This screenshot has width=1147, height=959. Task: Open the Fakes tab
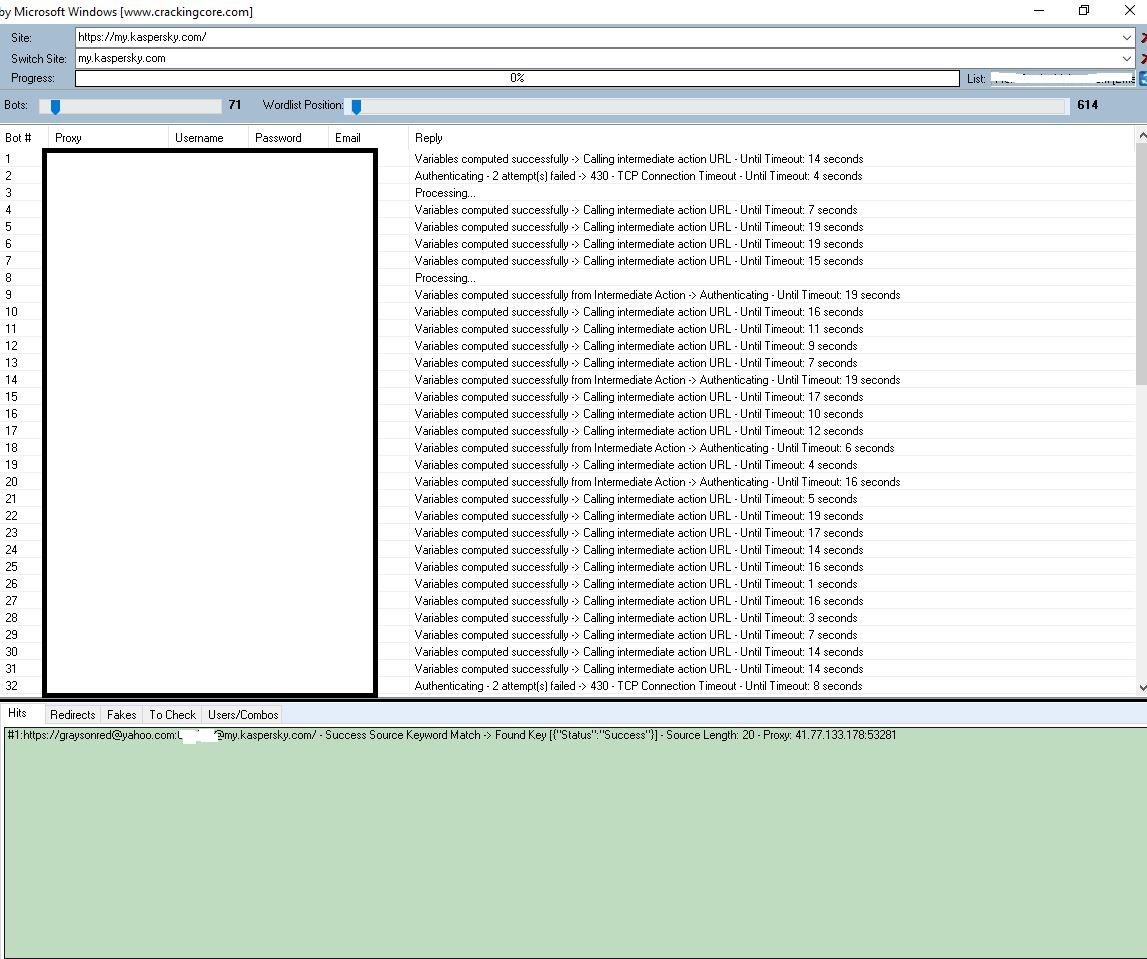[121, 715]
